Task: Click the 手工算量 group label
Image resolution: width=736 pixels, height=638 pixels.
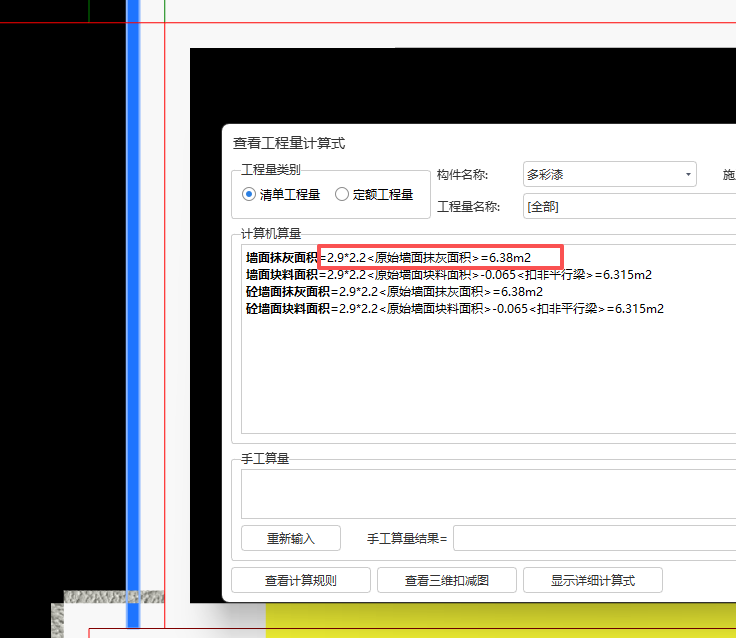Action: 265,458
